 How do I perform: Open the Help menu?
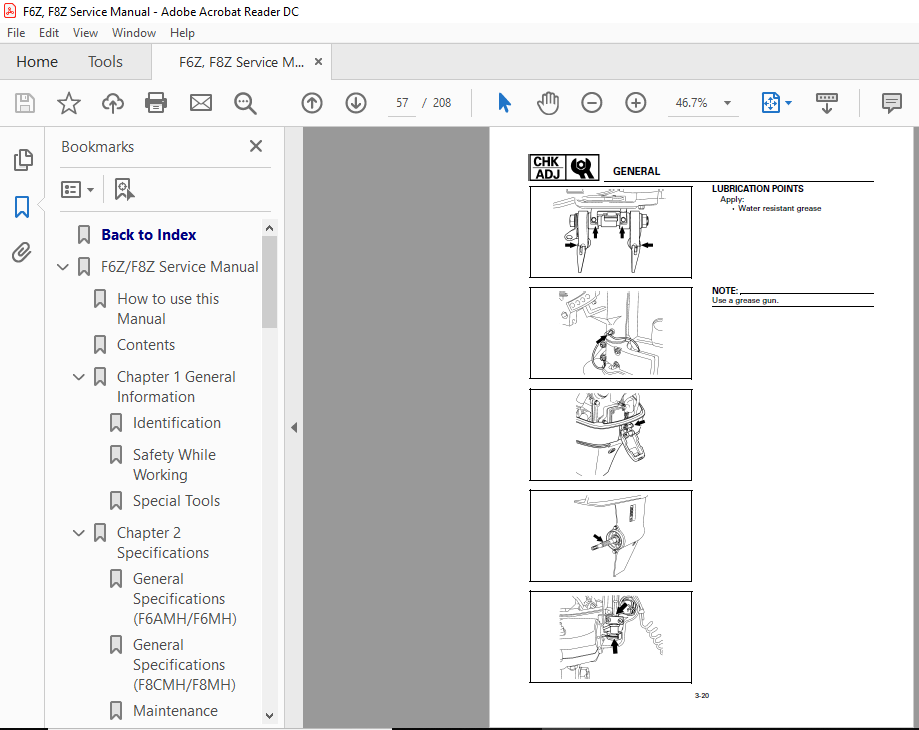click(182, 33)
